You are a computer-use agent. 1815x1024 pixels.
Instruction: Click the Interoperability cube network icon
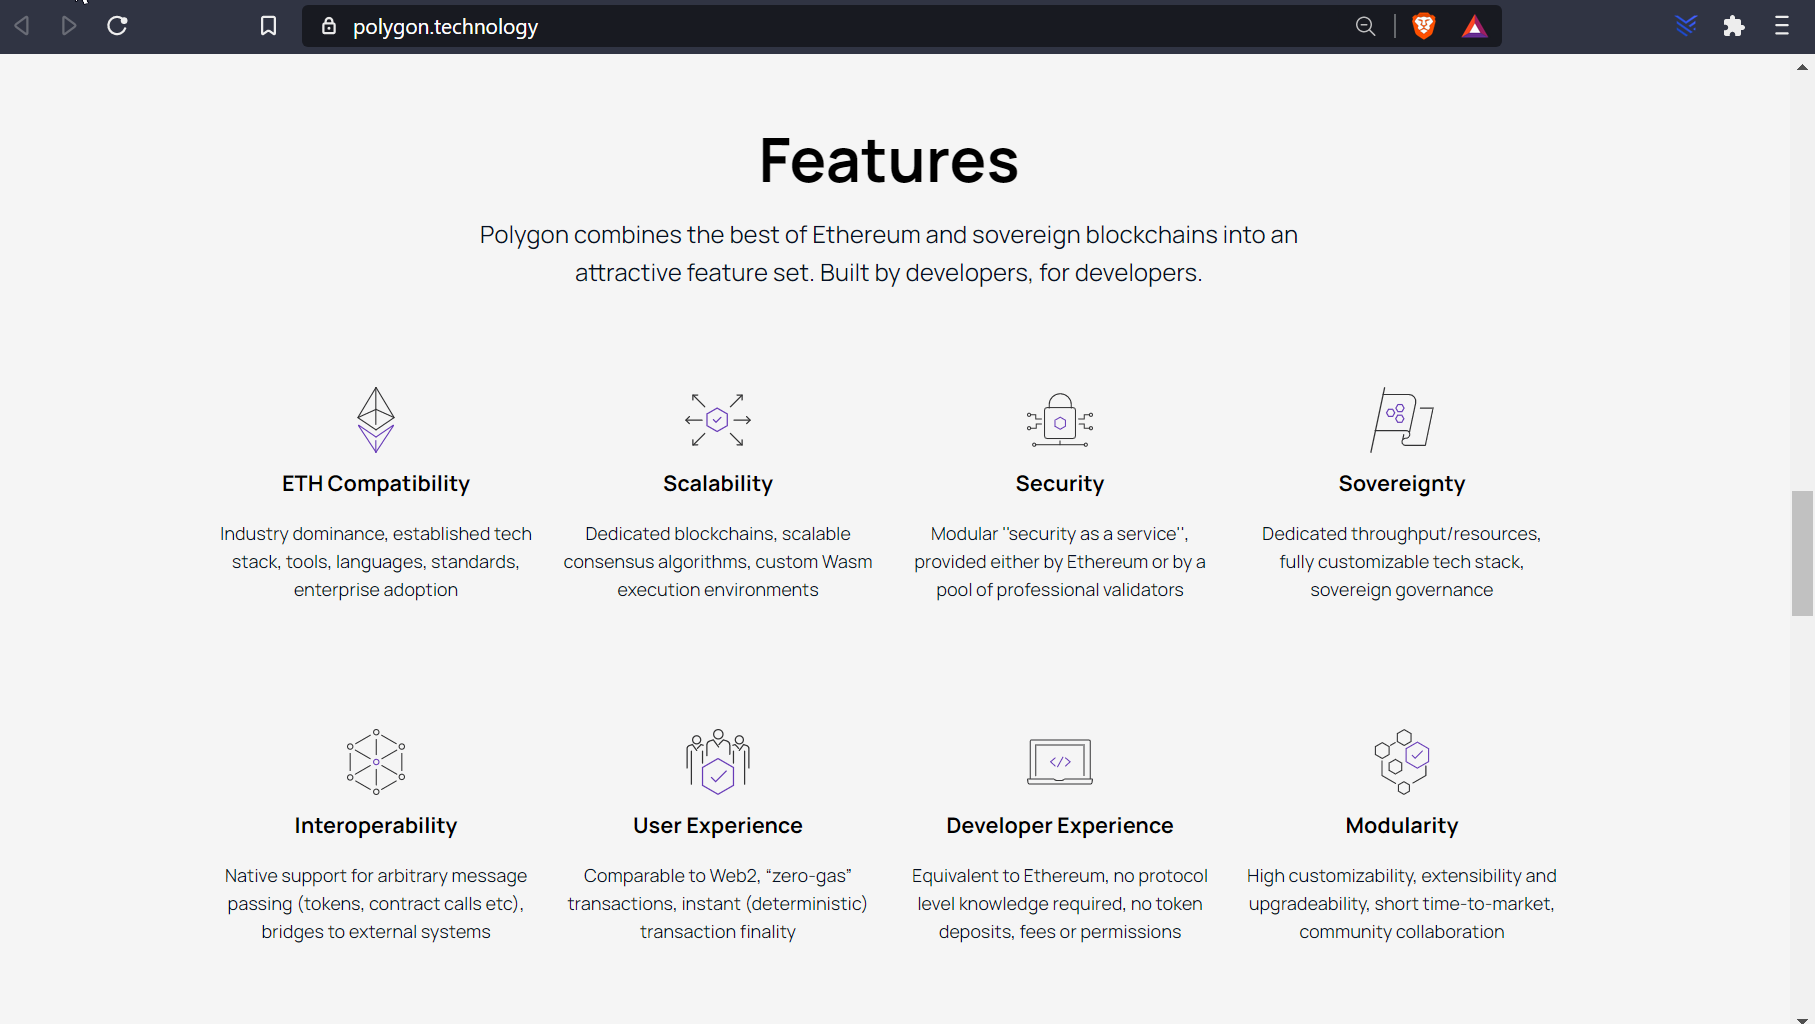376,762
